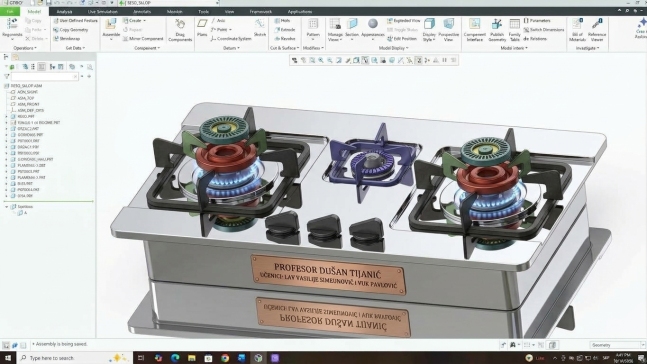
Task: Open the Datum group dropdown
Action: pyautogui.click(x=231, y=48)
